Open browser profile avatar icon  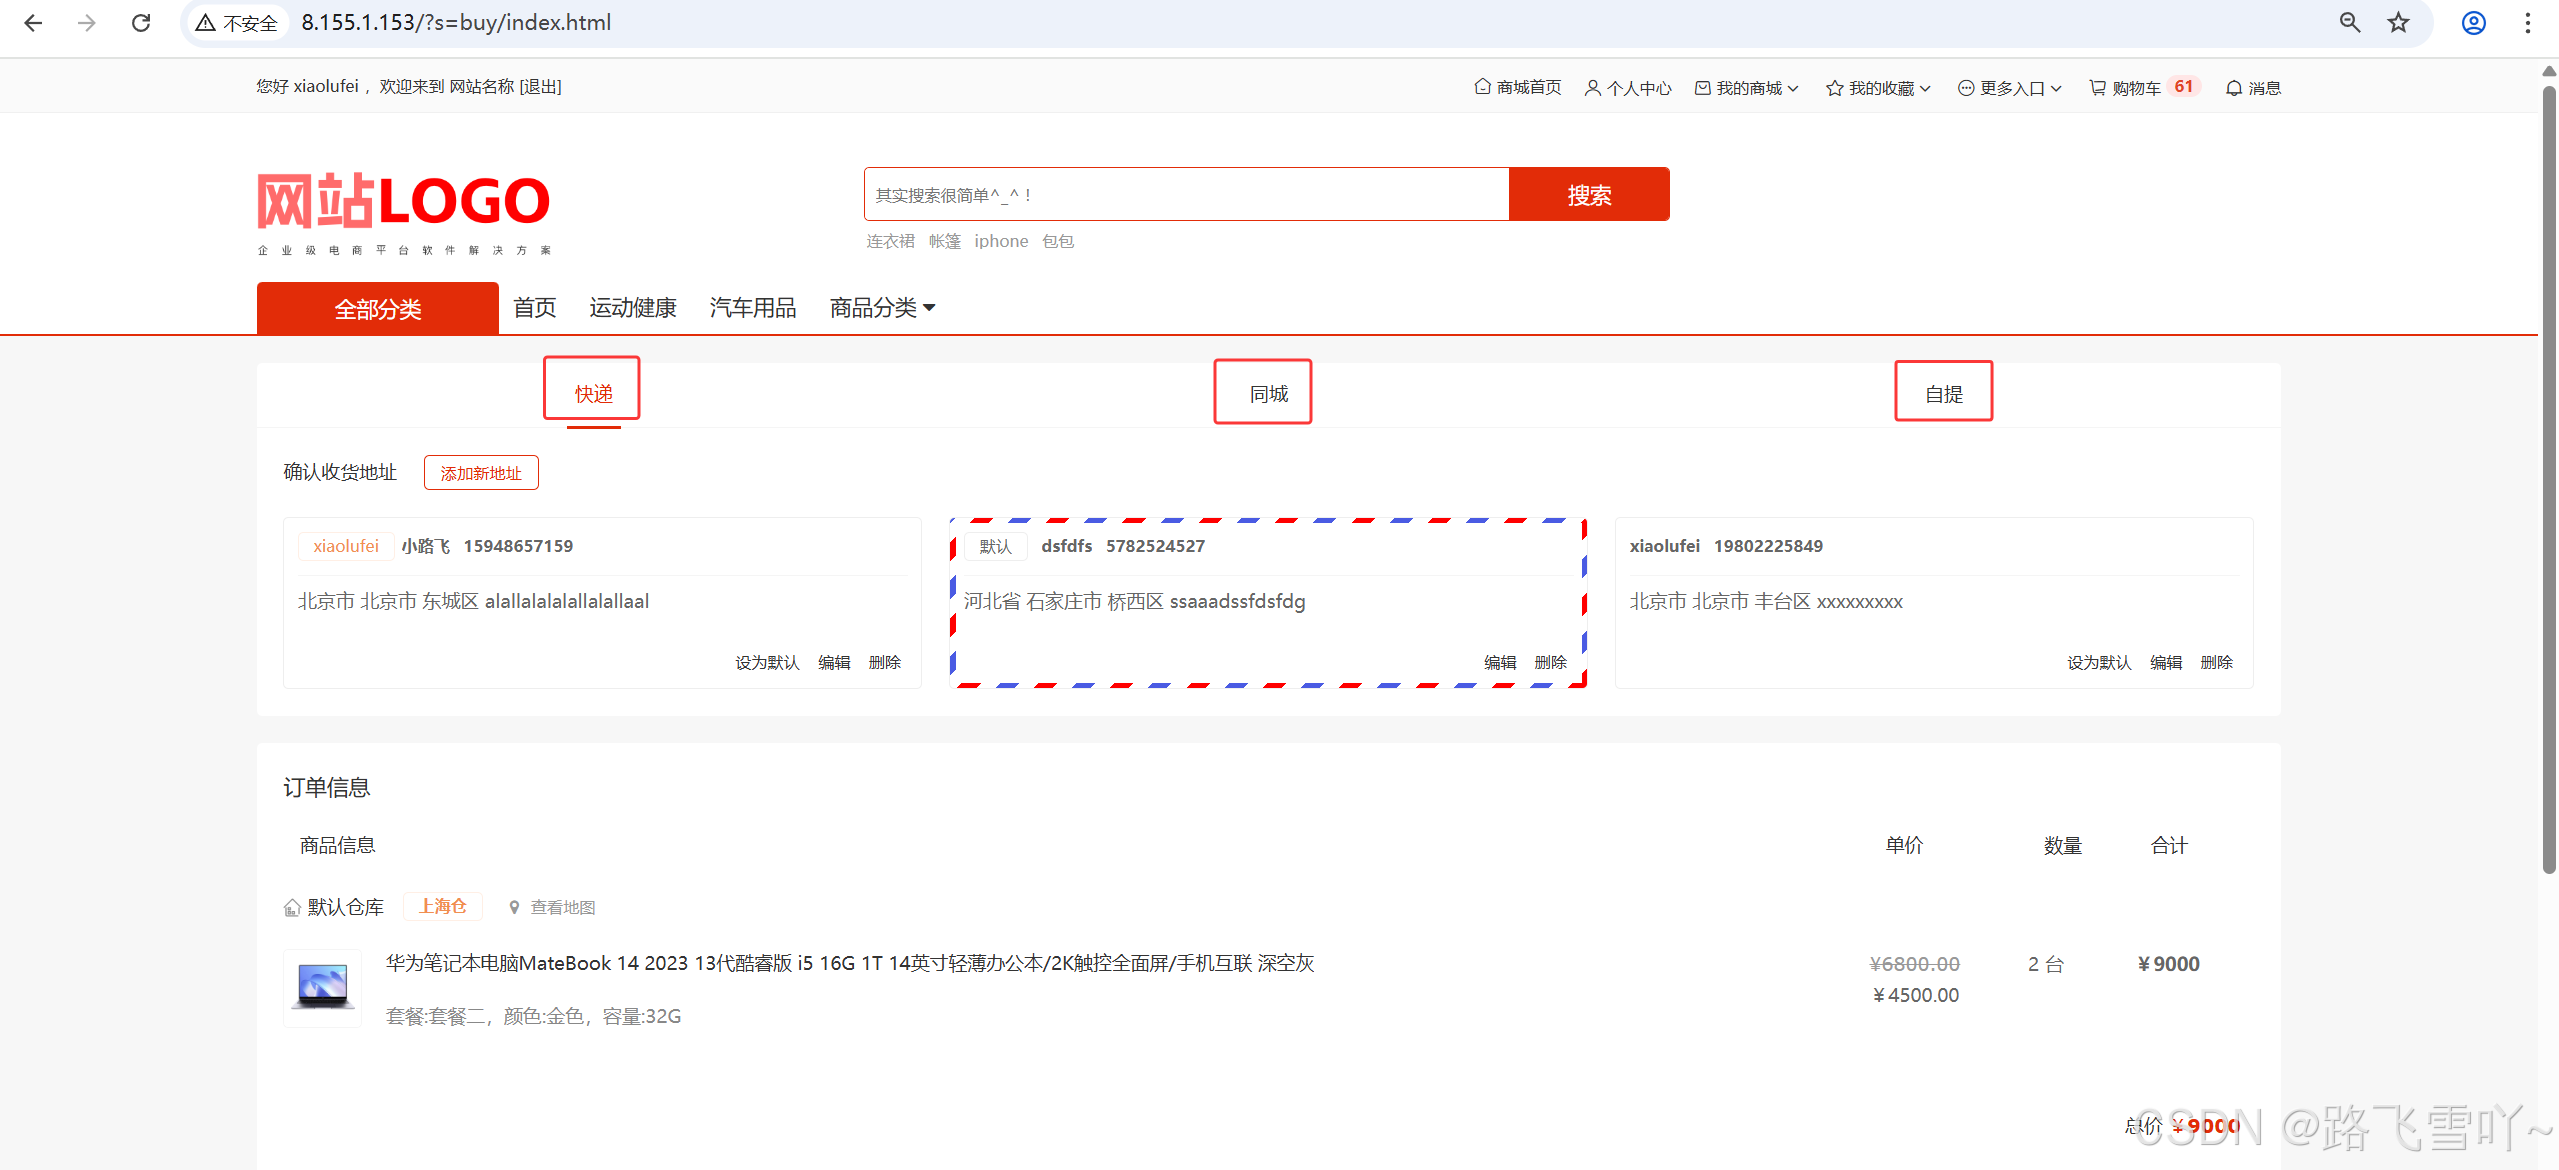pos(2473,23)
